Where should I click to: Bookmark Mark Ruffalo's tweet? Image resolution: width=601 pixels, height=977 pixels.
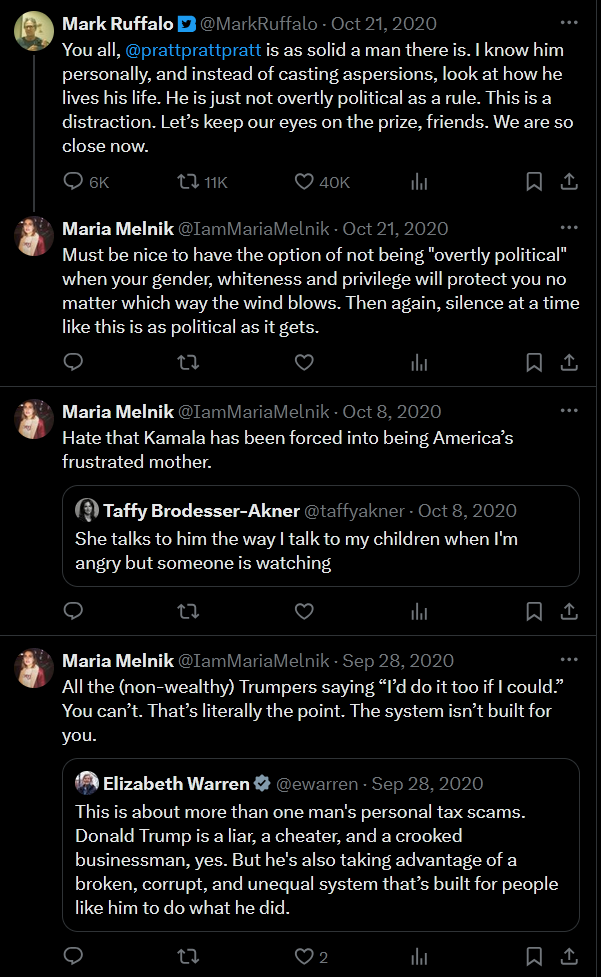(x=534, y=181)
